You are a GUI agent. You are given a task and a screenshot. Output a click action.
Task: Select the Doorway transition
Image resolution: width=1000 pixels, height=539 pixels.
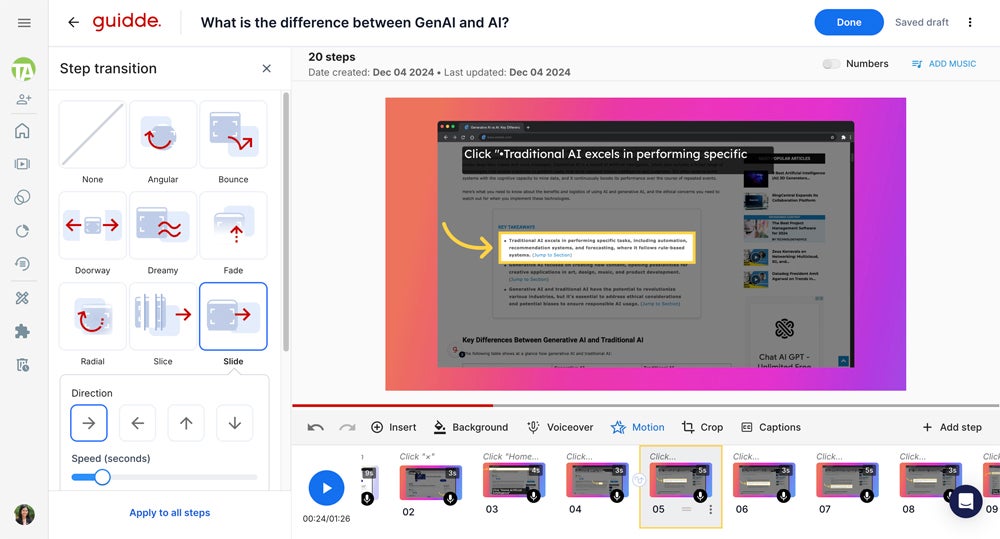[92, 225]
